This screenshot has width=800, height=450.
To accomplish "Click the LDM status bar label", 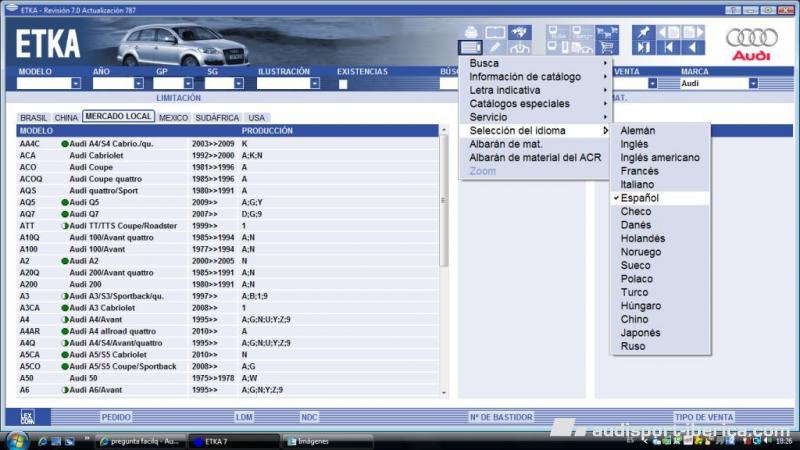I will pos(244,417).
